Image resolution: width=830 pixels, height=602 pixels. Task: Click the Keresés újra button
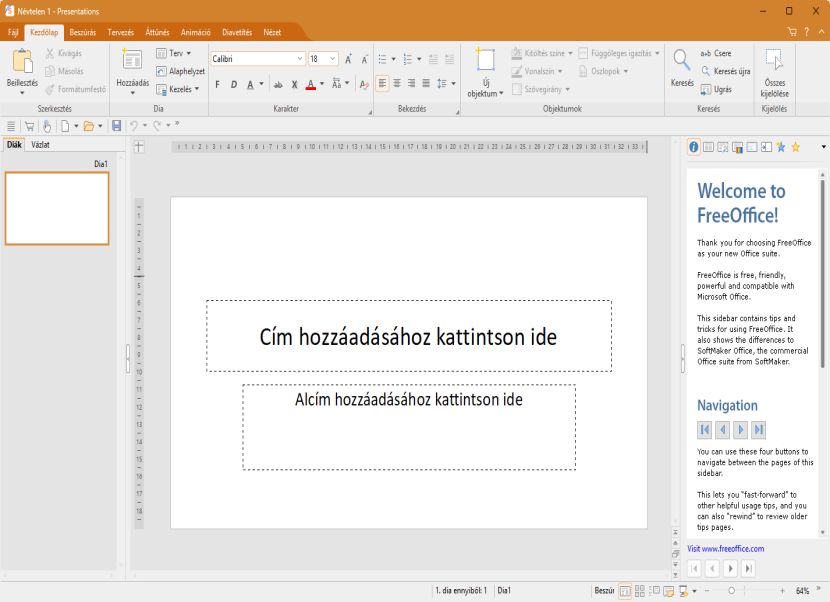click(x=725, y=71)
